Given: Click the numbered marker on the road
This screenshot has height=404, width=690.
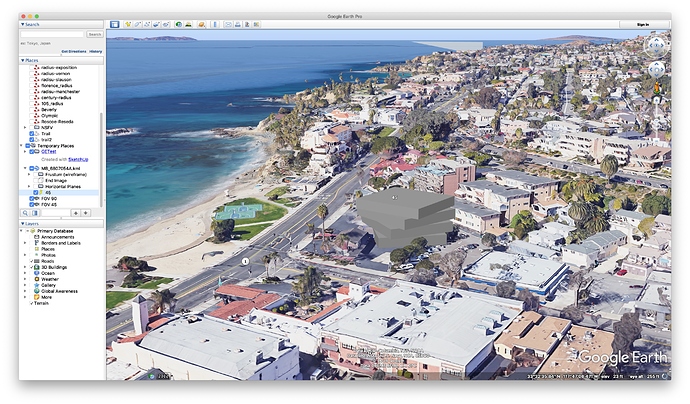Looking at the screenshot, I should 246,261.
